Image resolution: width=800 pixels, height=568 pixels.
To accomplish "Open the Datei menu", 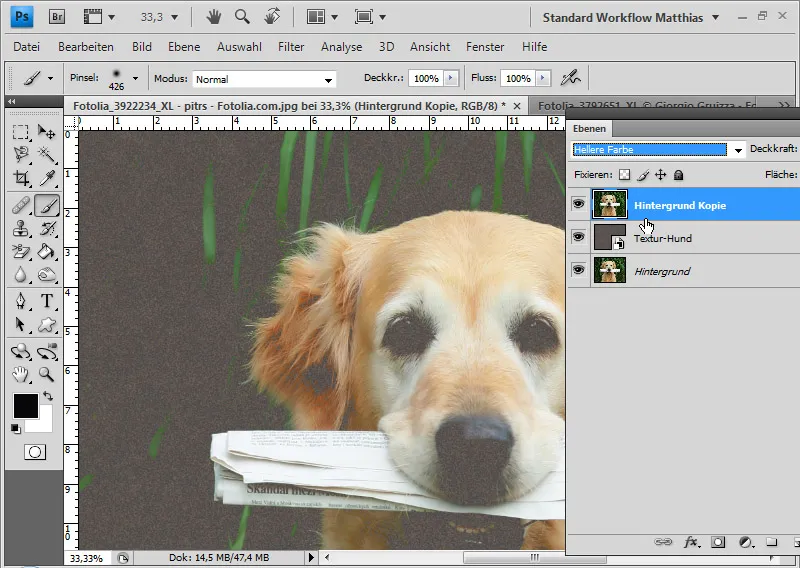I will coord(27,47).
